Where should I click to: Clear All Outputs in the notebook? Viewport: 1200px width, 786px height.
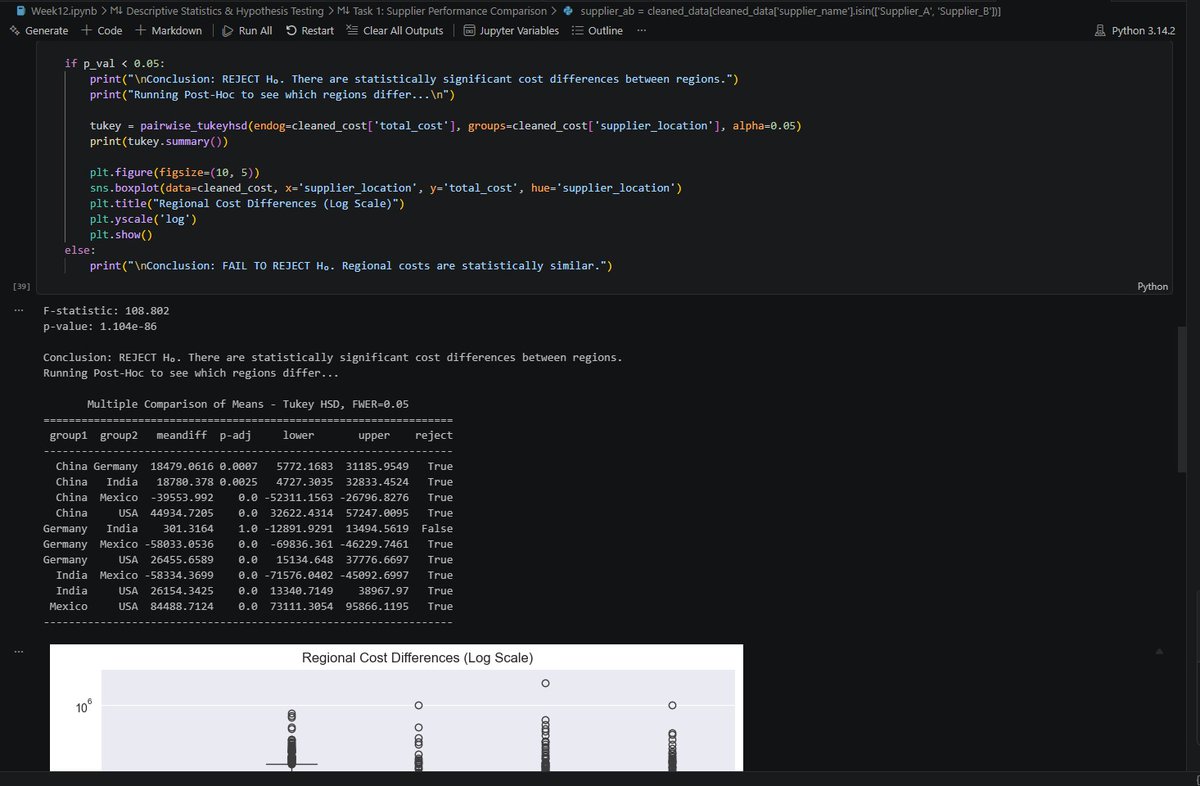tap(394, 30)
